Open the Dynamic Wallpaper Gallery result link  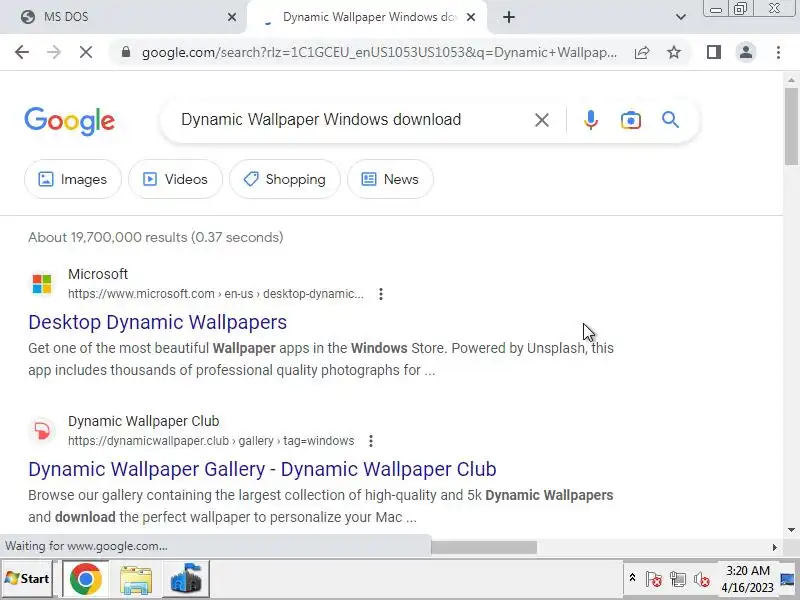pyautogui.click(x=262, y=469)
